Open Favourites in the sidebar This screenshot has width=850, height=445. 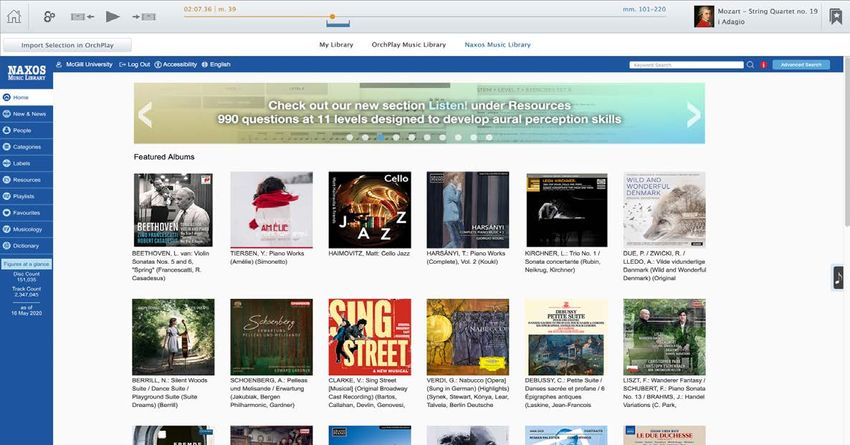27,212
